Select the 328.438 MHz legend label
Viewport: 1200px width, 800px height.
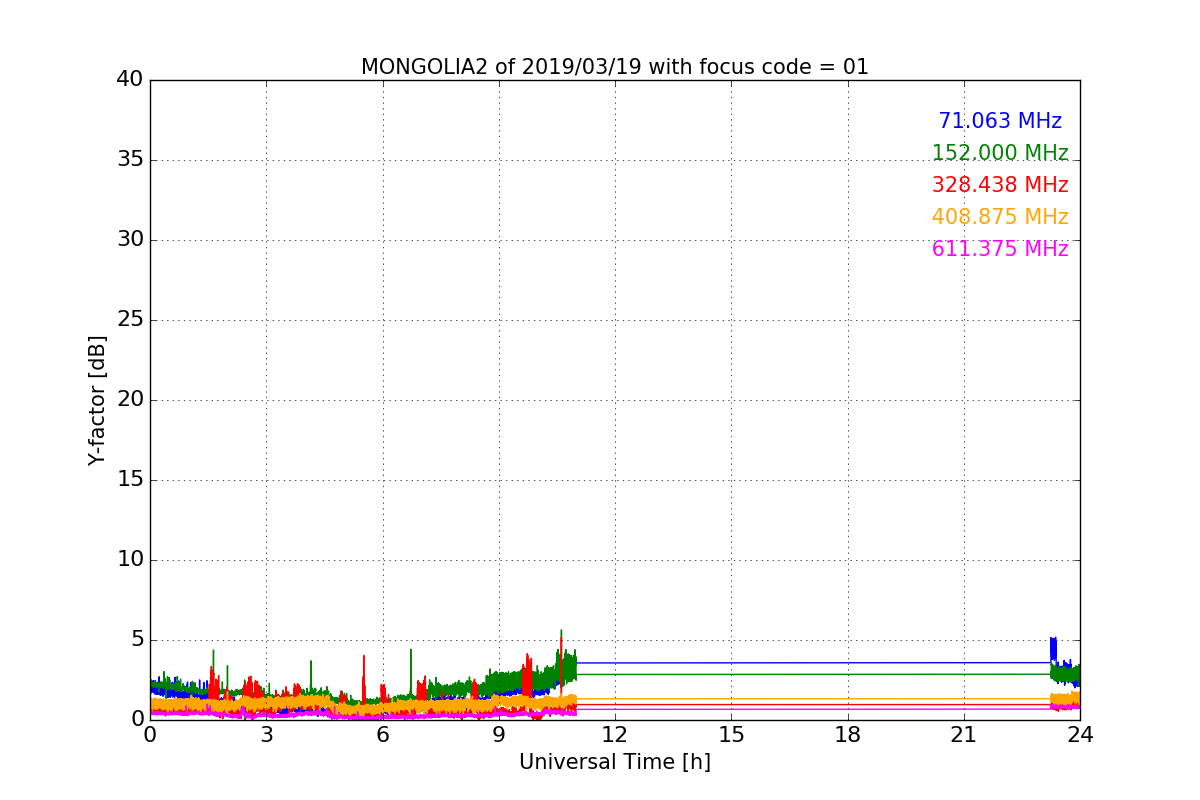[1000, 185]
